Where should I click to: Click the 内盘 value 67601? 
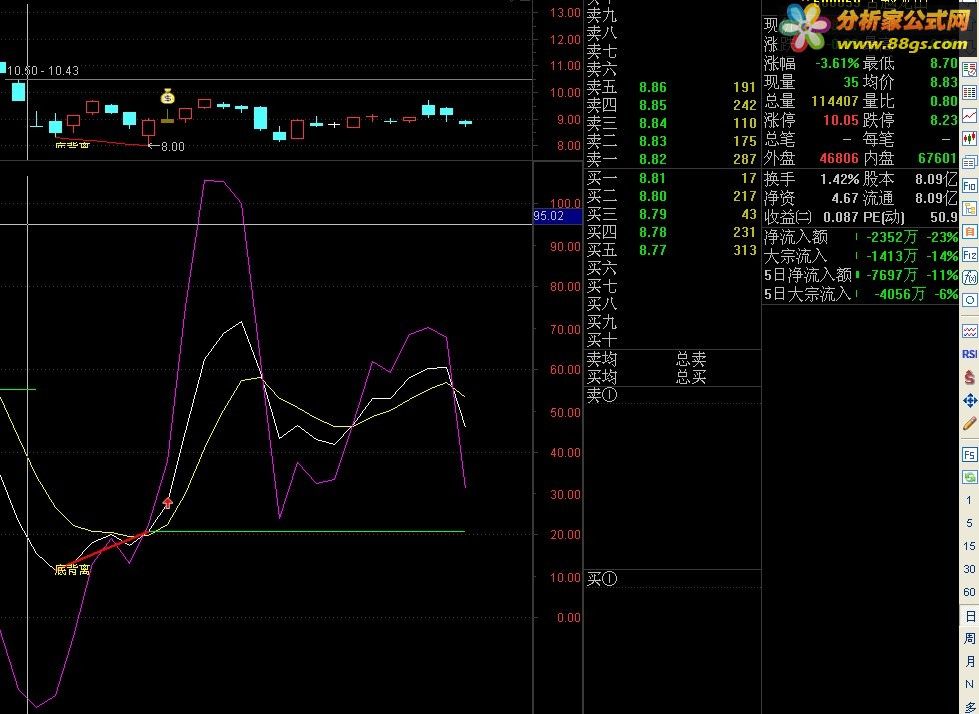[x=937, y=159]
